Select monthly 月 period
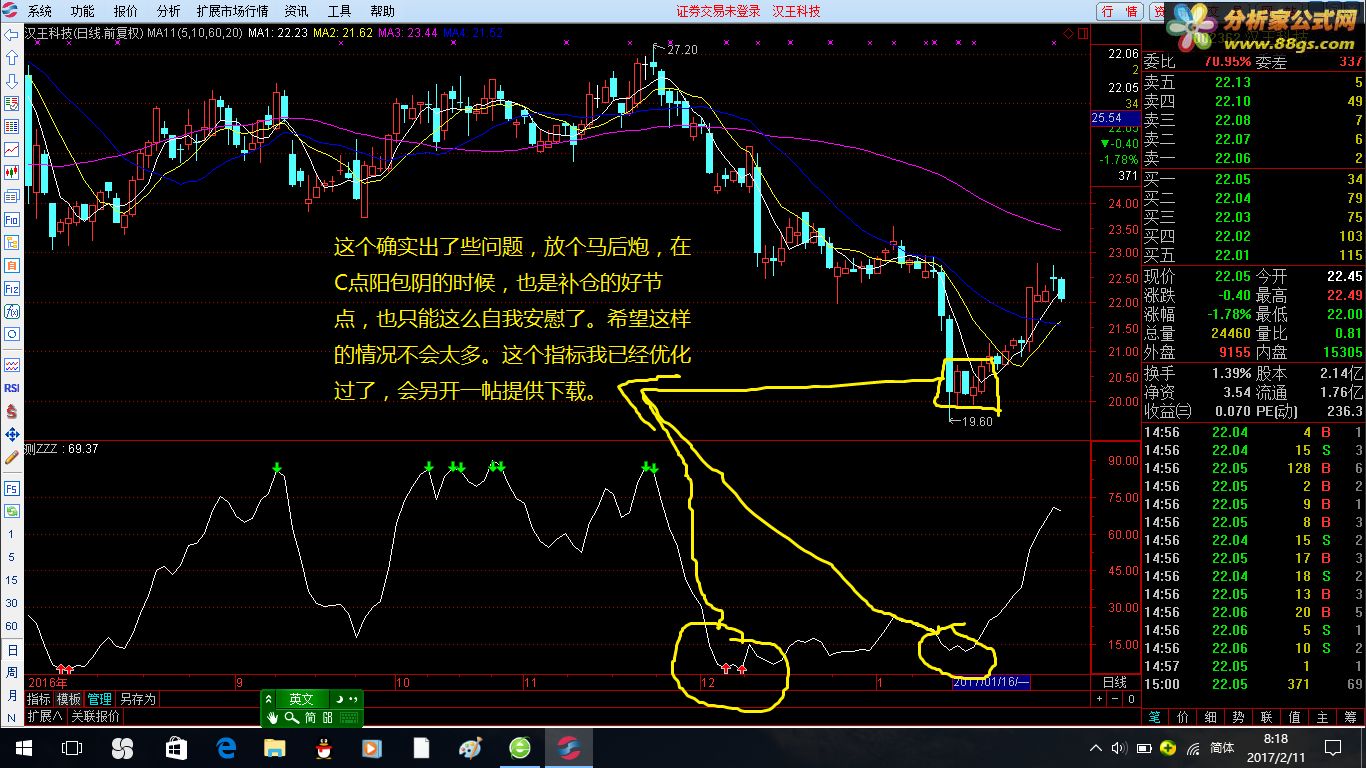This screenshot has height=768, width=1366. (x=12, y=695)
